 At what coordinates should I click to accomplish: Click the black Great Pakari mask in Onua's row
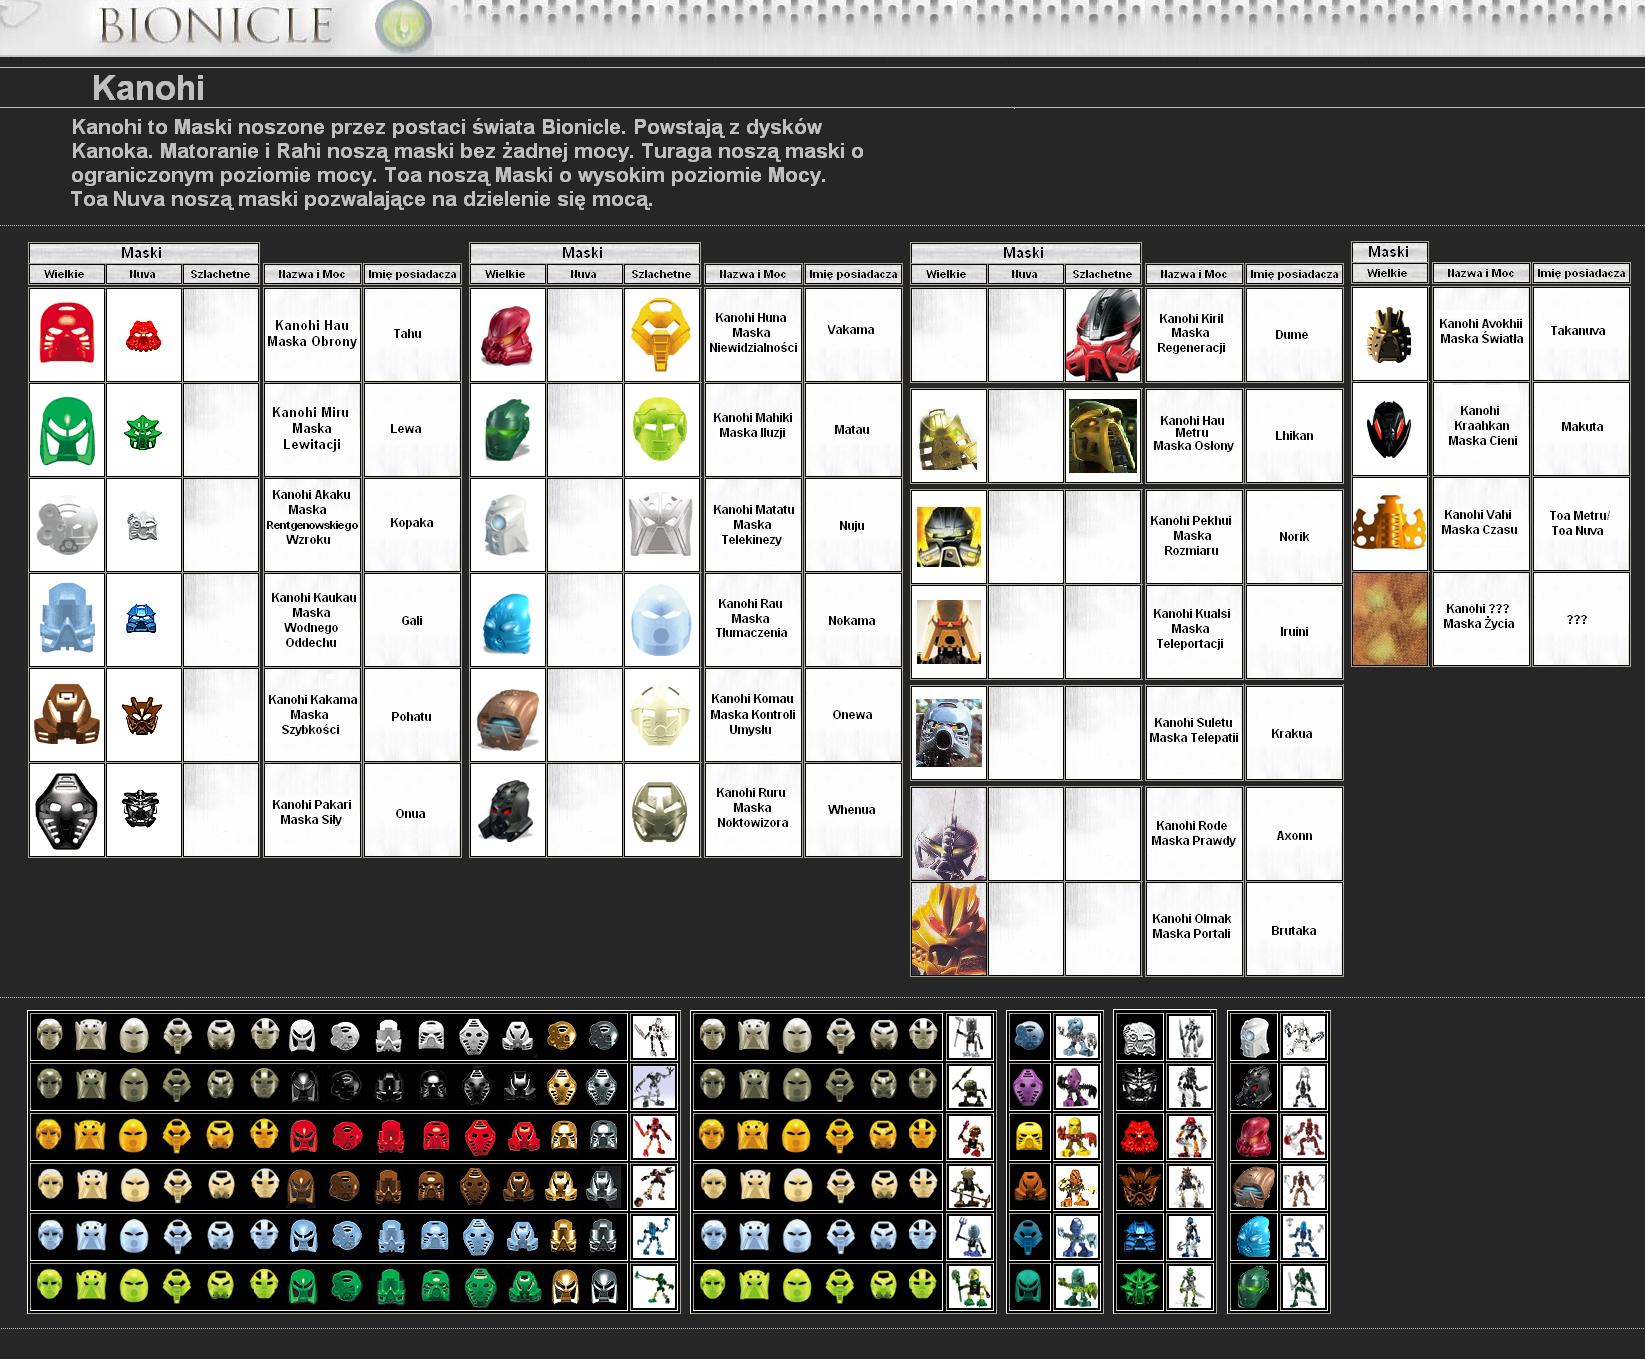click(67, 809)
